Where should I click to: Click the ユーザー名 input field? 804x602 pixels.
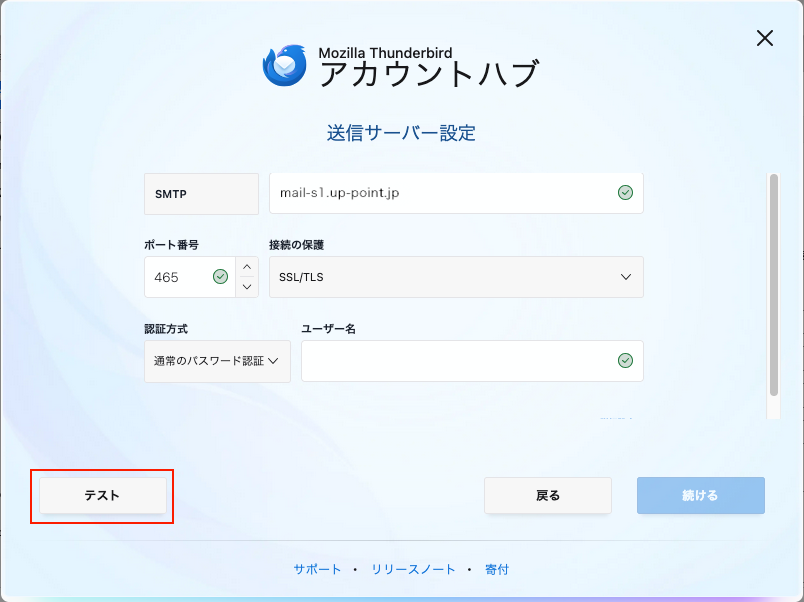point(472,361)
